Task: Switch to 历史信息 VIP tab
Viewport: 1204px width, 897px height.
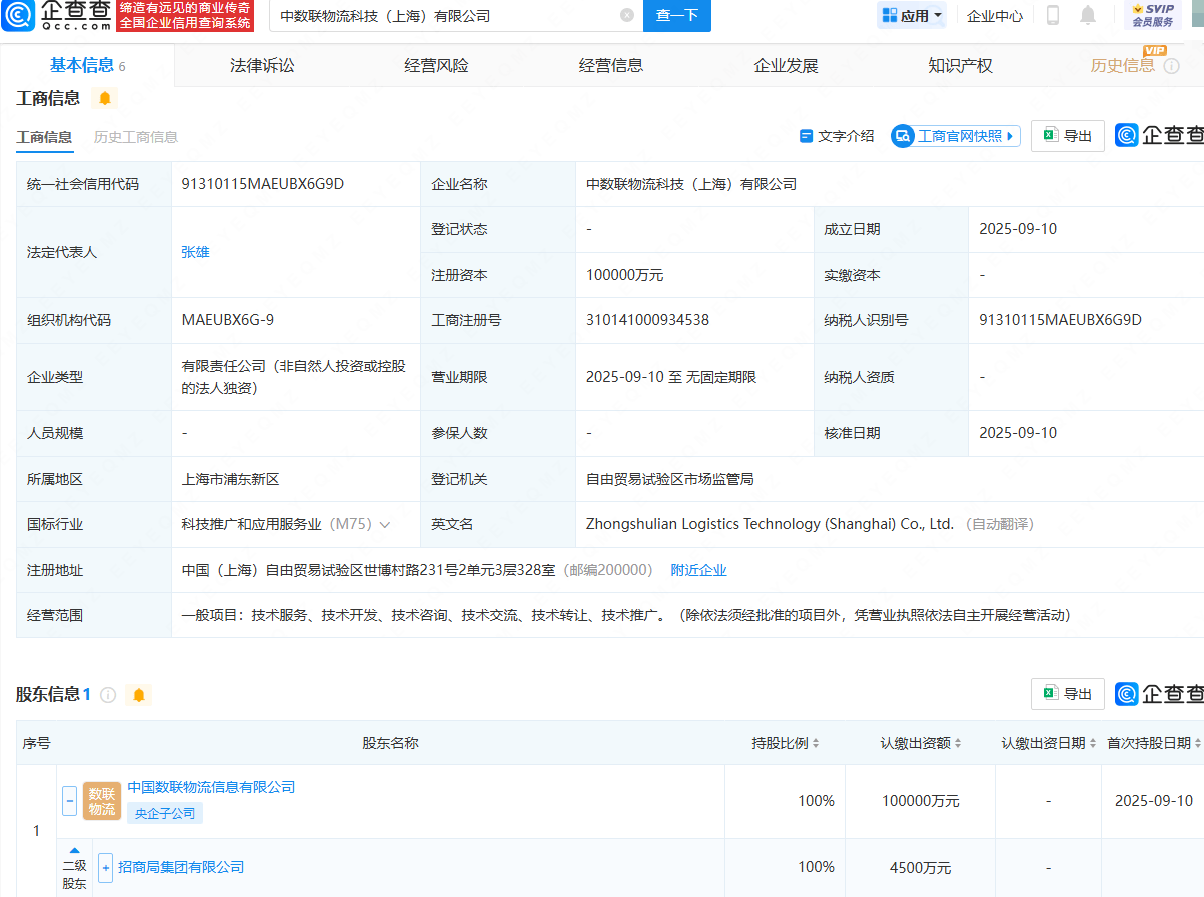Action: tap(1123, 65)
